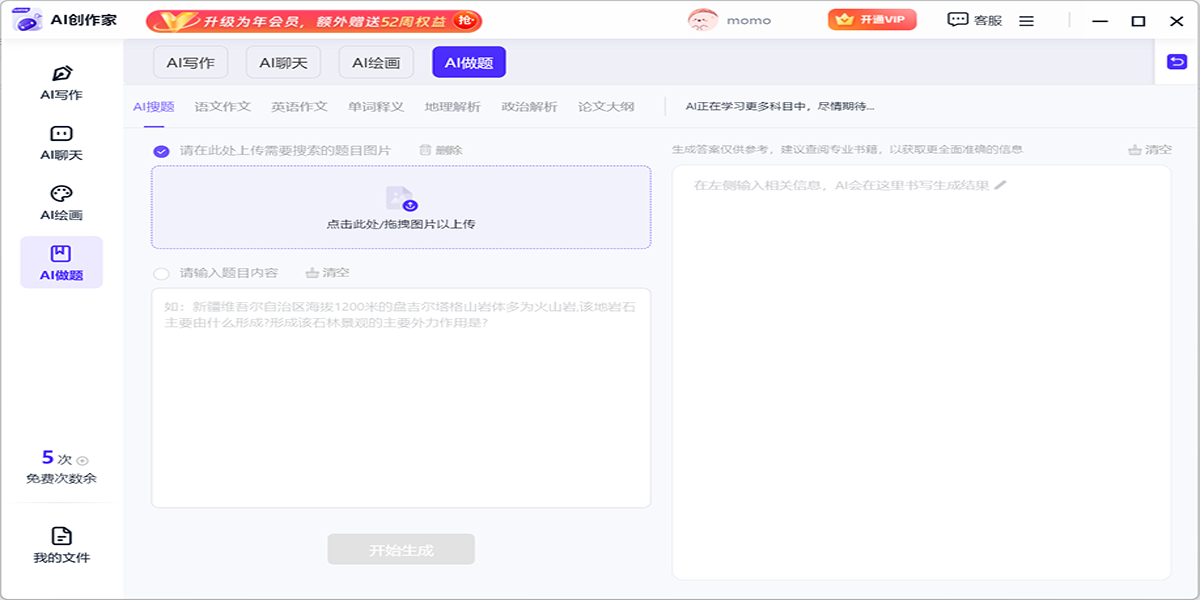Click the pencil edit icon in the result panel
Screen dimensions: 1200x600
tap(1000, 185)
